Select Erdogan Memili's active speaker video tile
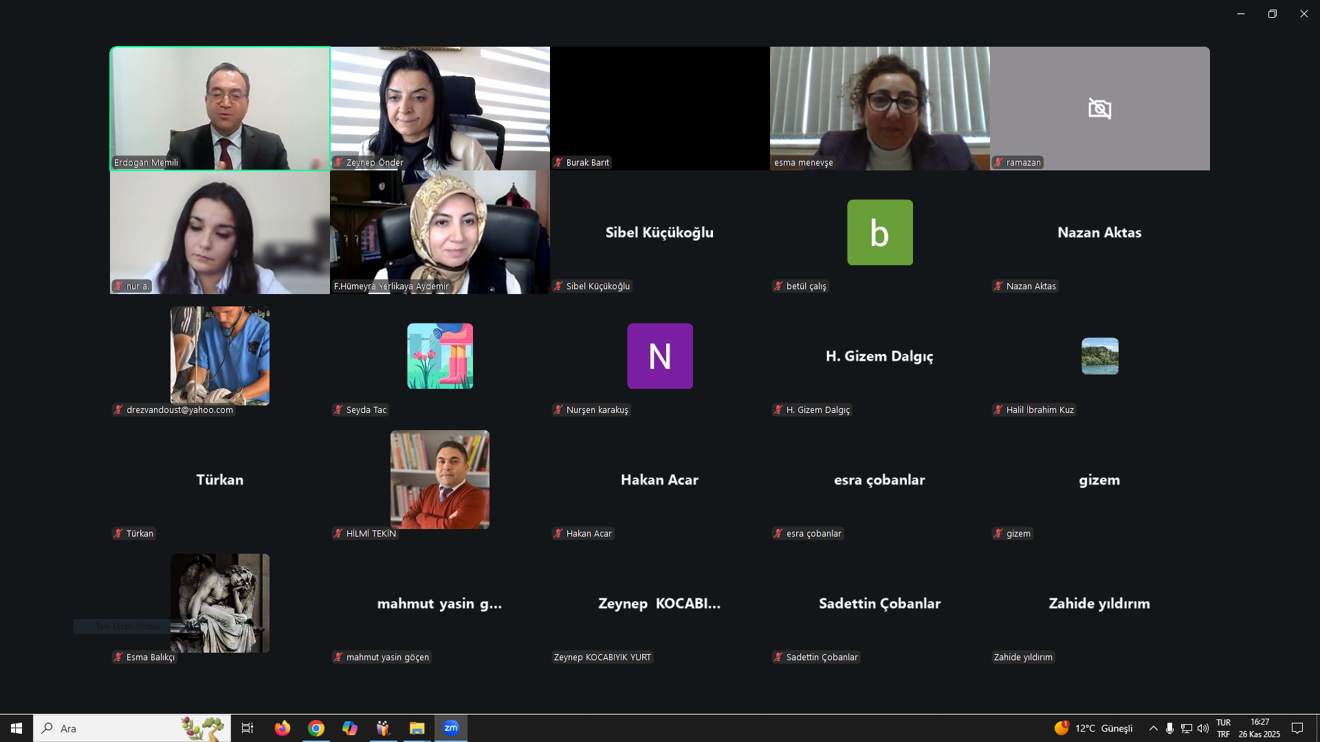The image size is (1320, 742). pos(220,108)
